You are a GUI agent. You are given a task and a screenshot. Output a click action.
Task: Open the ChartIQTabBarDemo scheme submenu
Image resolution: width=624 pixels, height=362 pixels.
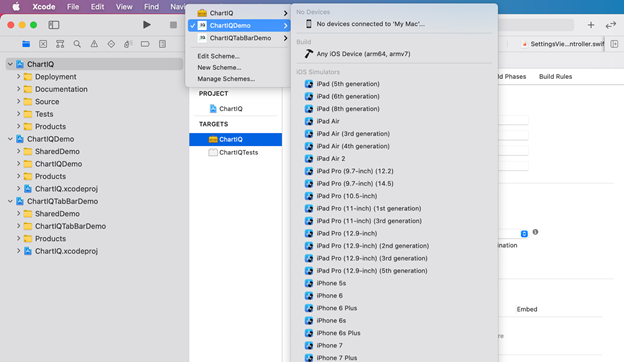(239, 38)
